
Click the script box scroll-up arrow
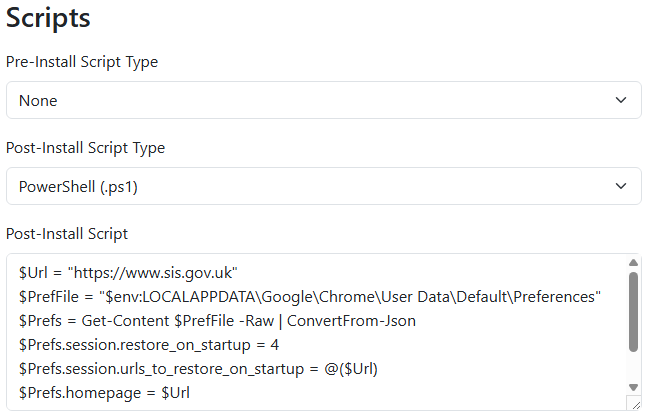point(633,264)
